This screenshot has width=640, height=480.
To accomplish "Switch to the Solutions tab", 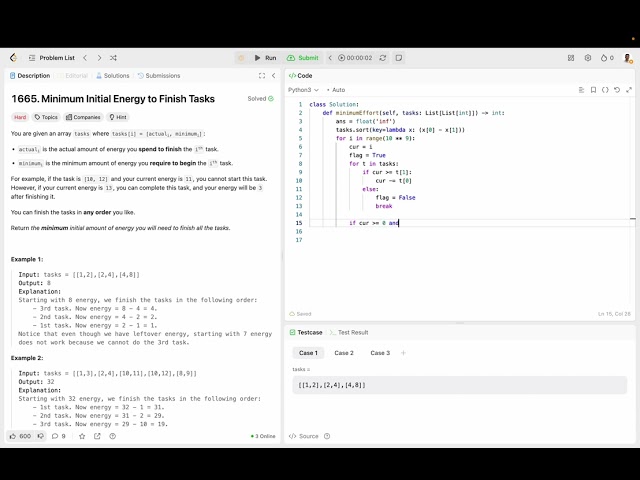I will 113,76.
